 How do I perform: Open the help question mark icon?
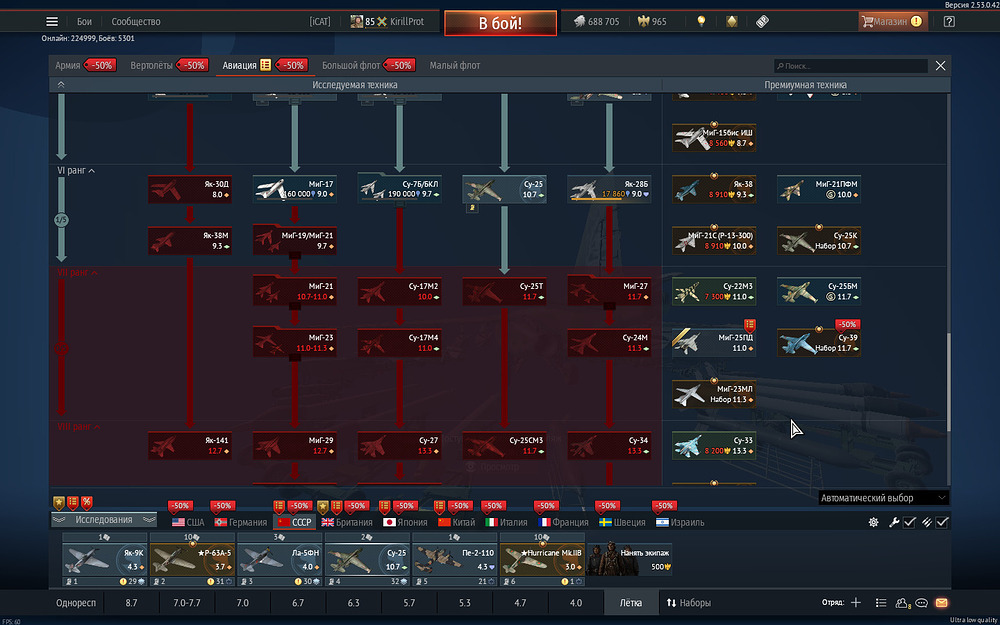click(x=949, y=21)
